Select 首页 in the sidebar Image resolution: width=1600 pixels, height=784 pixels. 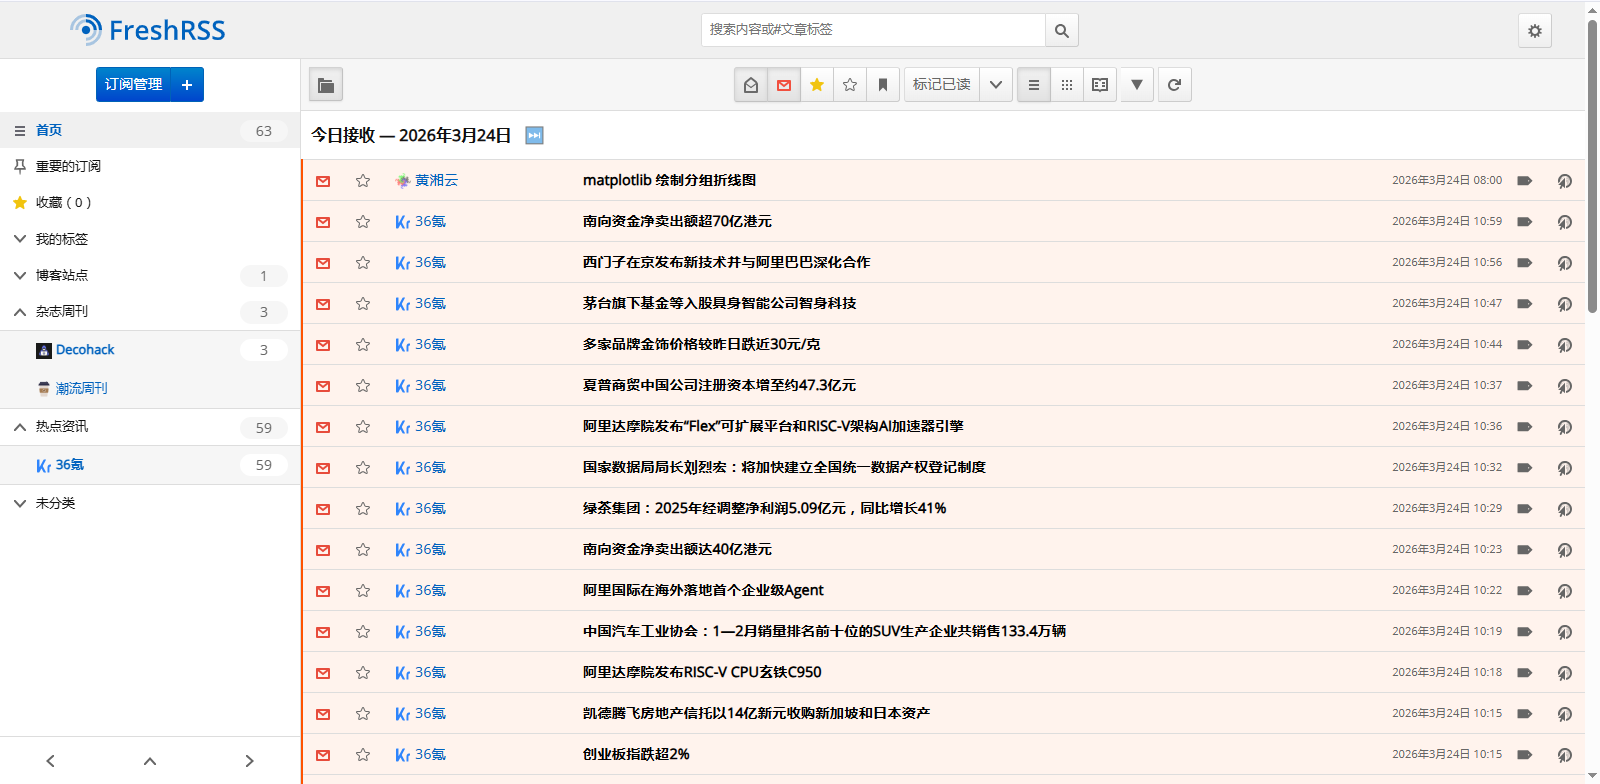pyautogui.click(x=49, y=130)
